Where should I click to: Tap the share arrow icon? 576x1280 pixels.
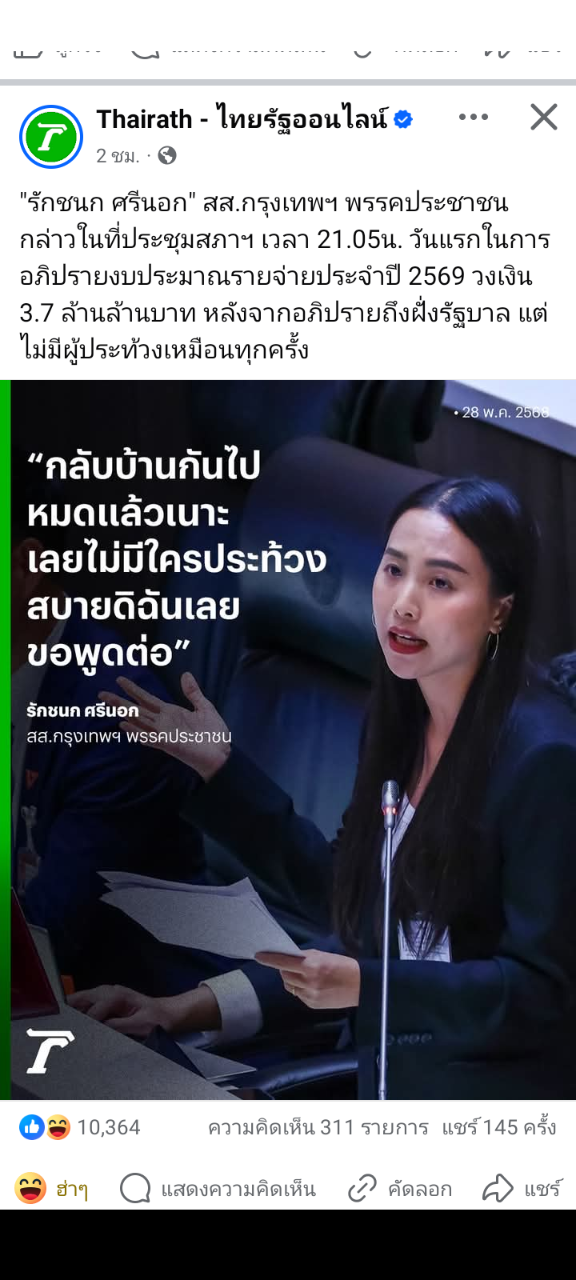497,1188
